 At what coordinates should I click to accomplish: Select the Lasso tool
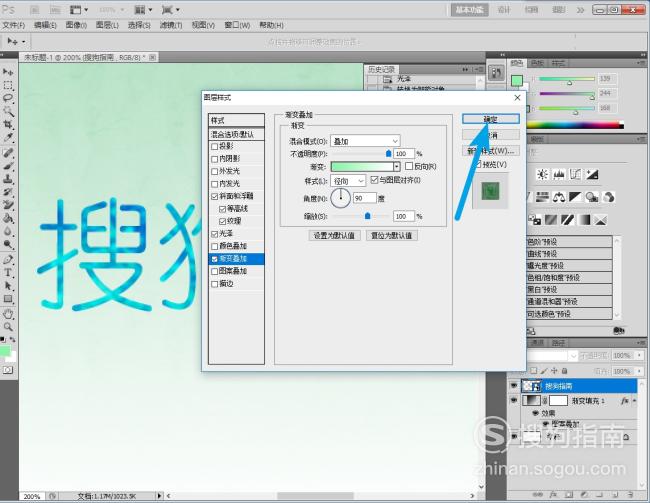(8, 98)
